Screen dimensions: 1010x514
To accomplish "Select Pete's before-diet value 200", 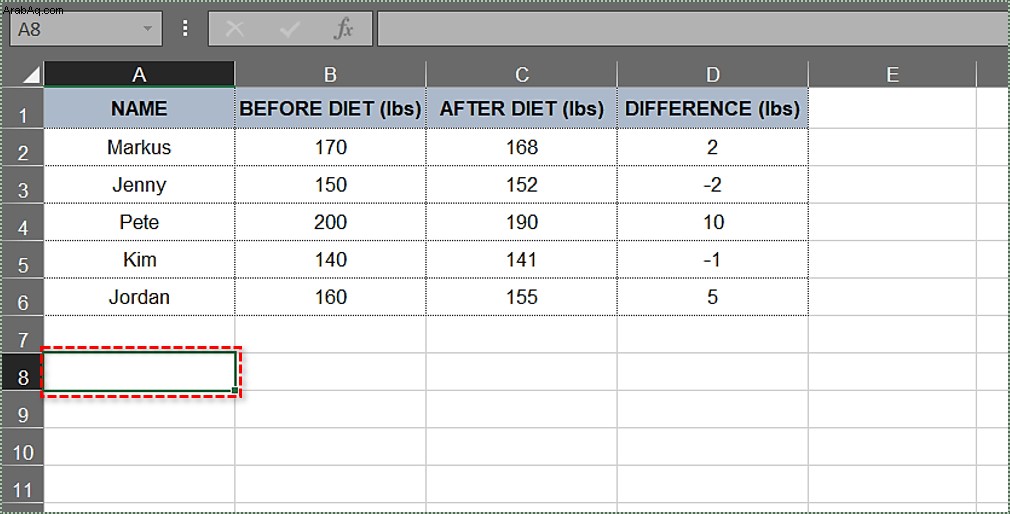I will point(330,222).
